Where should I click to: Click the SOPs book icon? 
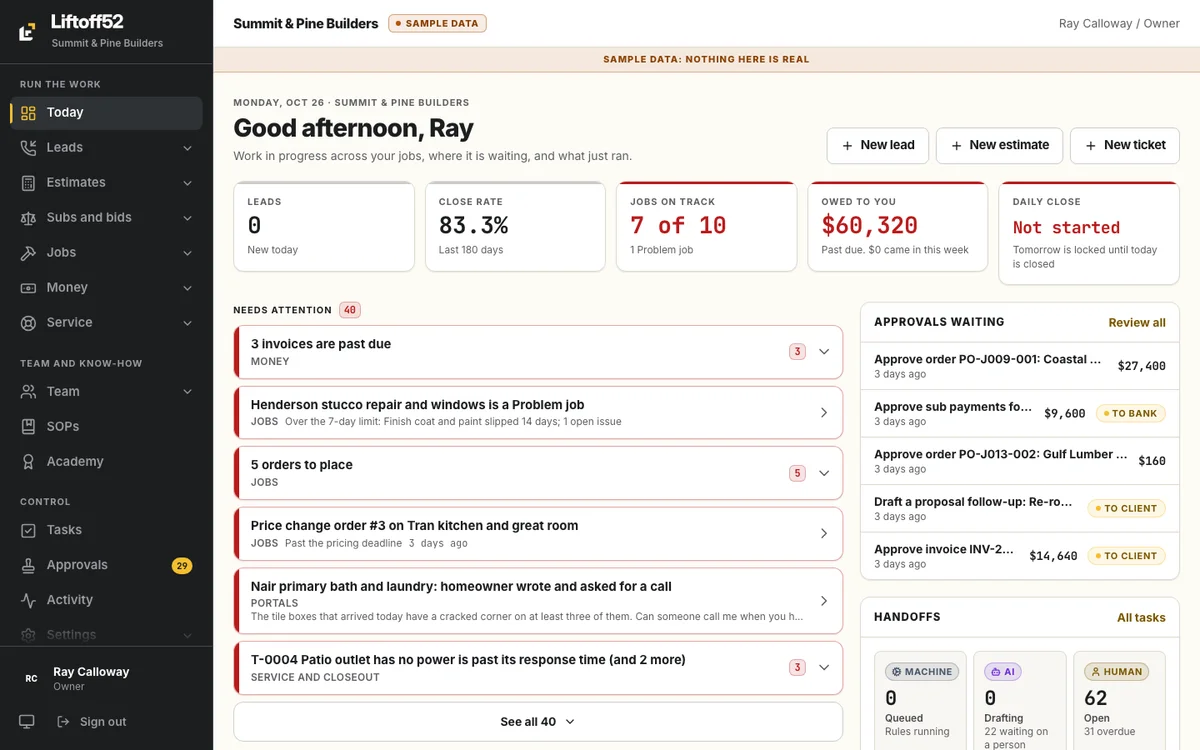pyautogui.click(x=28, y=427)
